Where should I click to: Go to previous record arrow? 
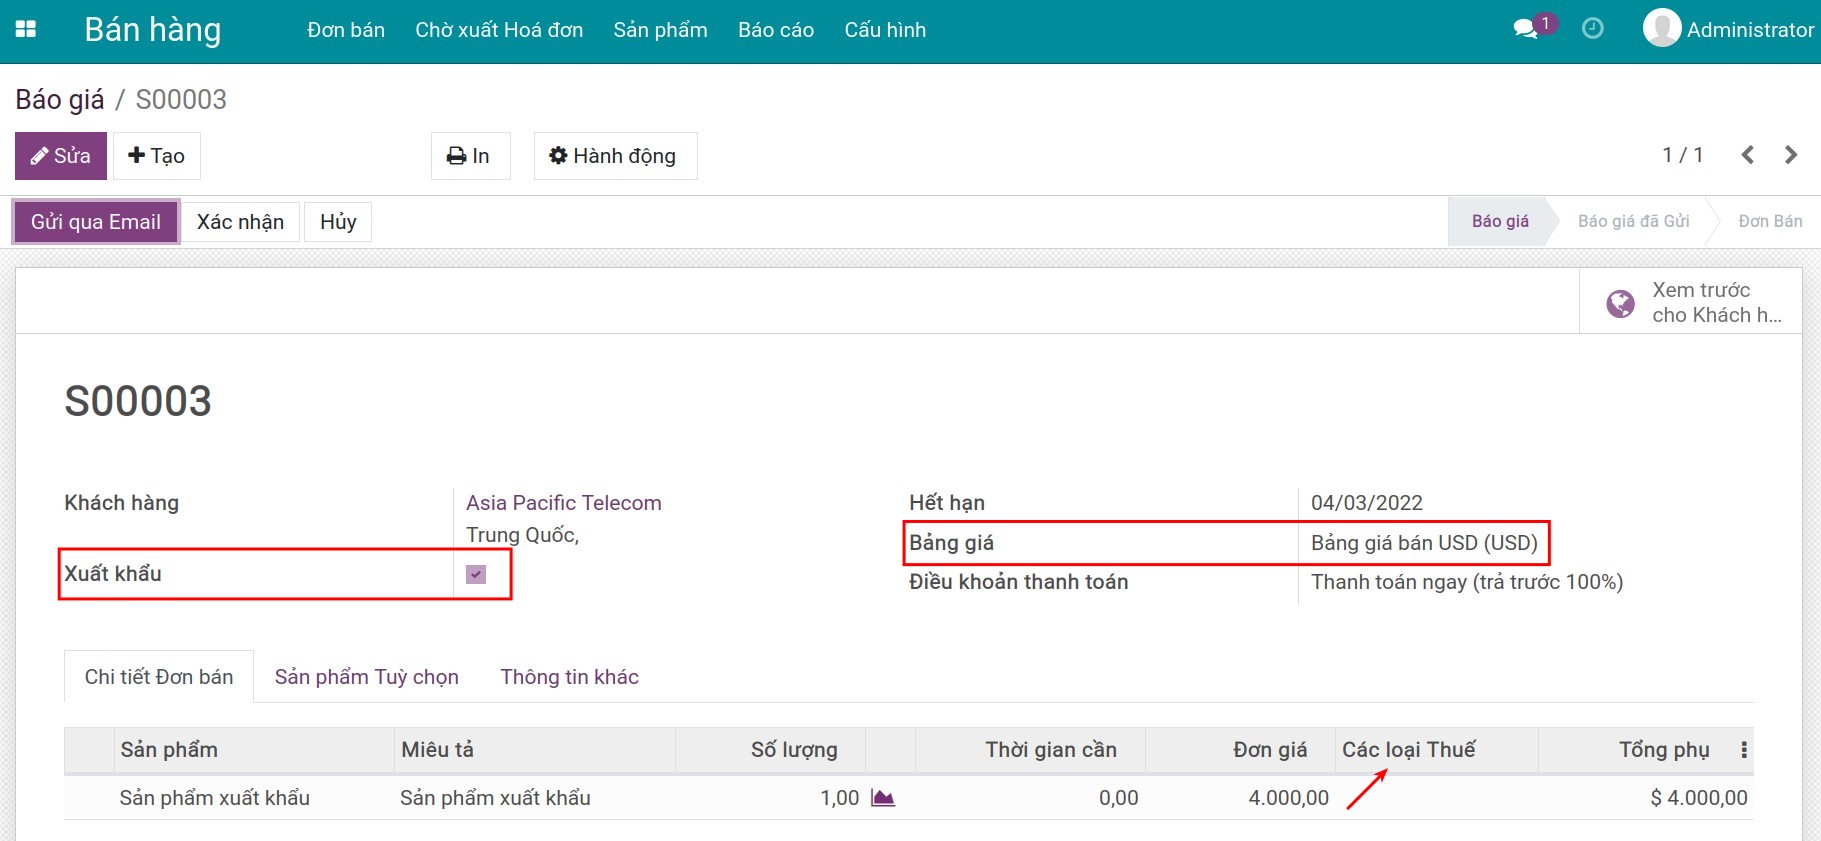click(1747, 155)
